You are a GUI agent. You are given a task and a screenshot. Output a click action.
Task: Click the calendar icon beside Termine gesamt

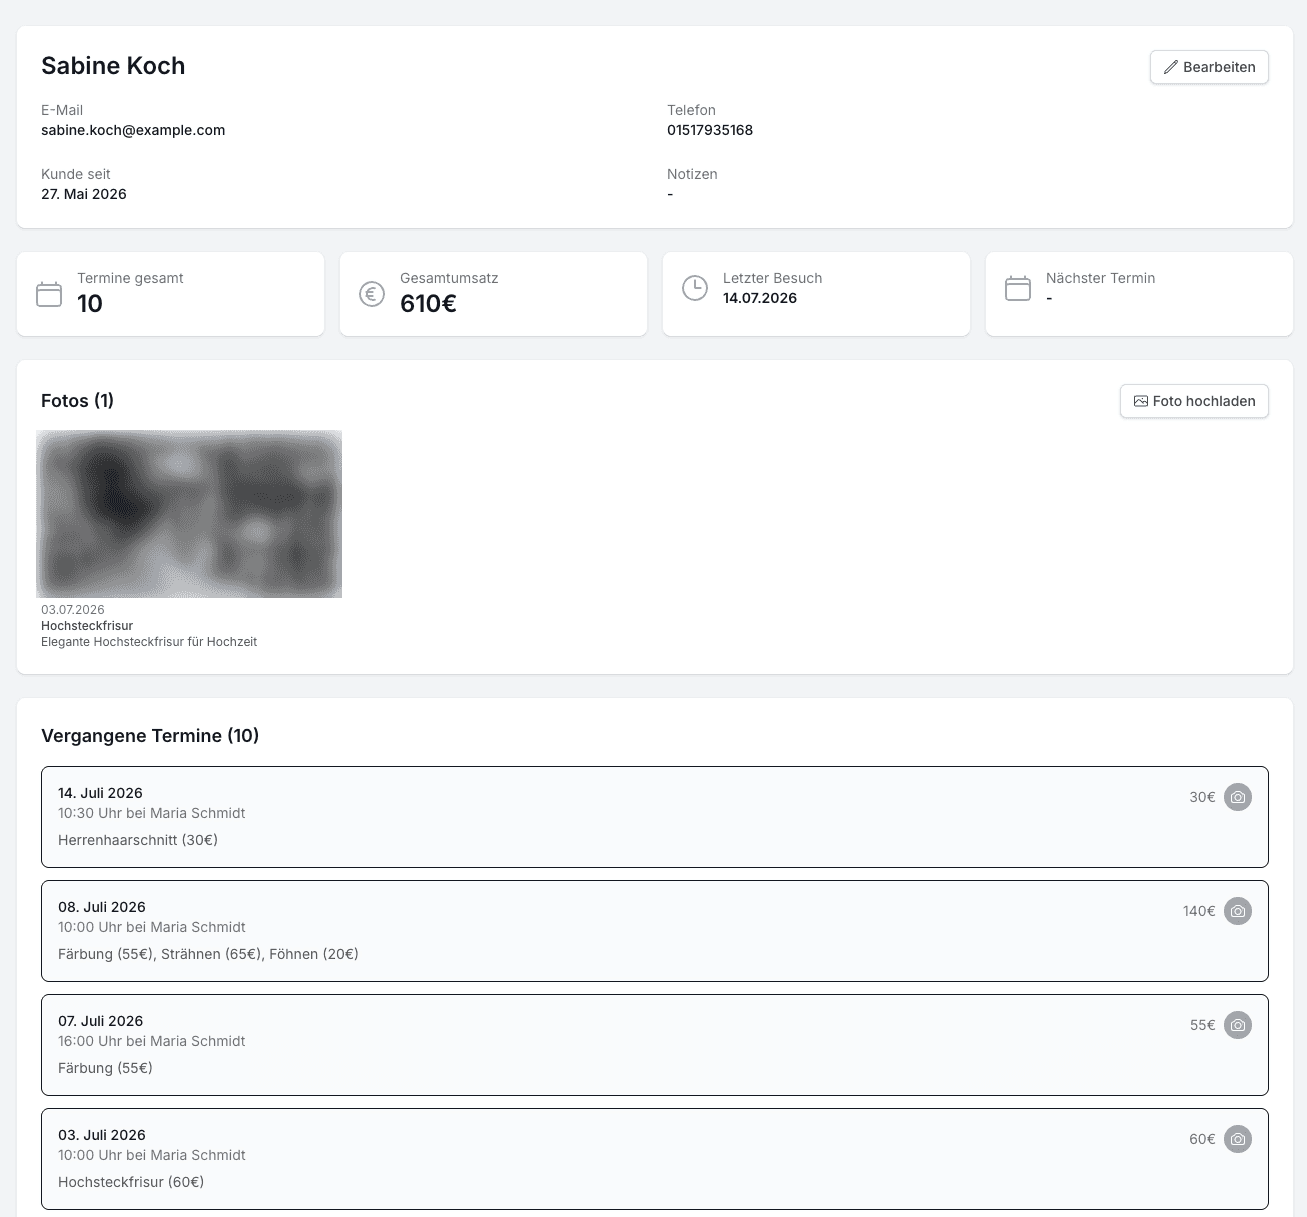49,294
